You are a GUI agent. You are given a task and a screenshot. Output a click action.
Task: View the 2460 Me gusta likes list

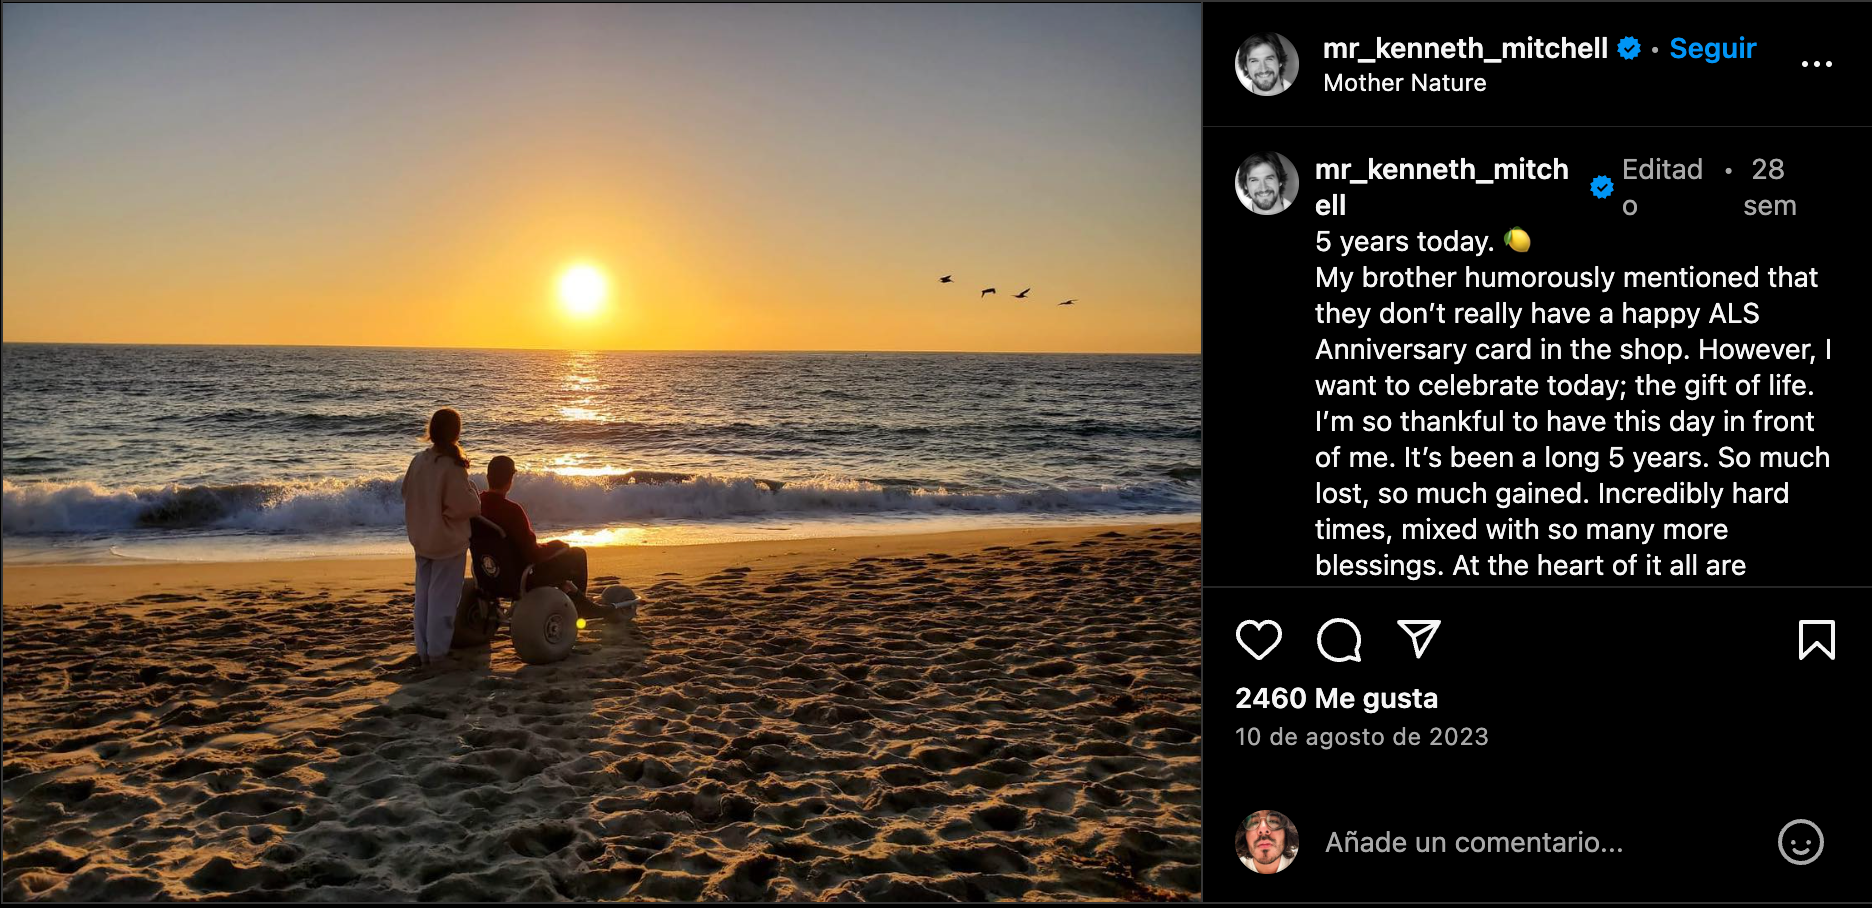(x=1336, y=698)
